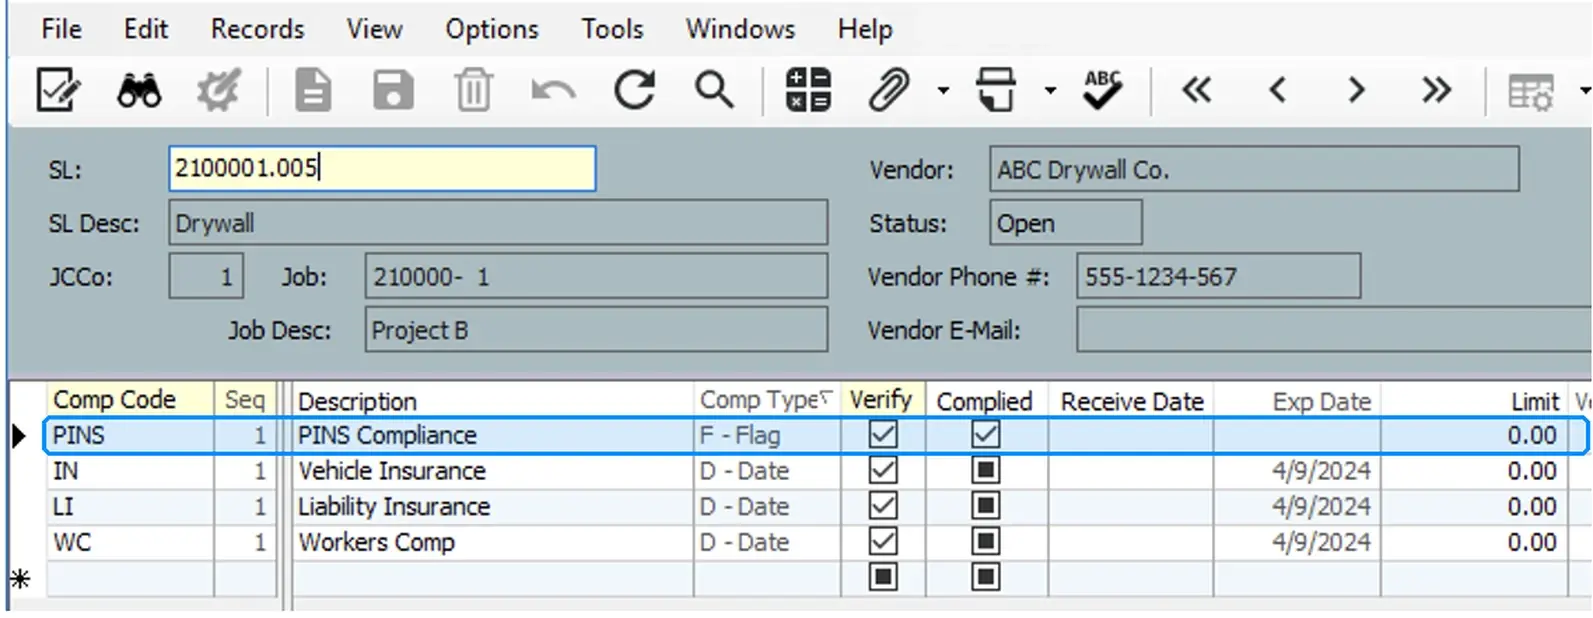Undo changes with the curved arrow icon
Image resolution: width=1593 pixels, height=618 pixels.
553,91
